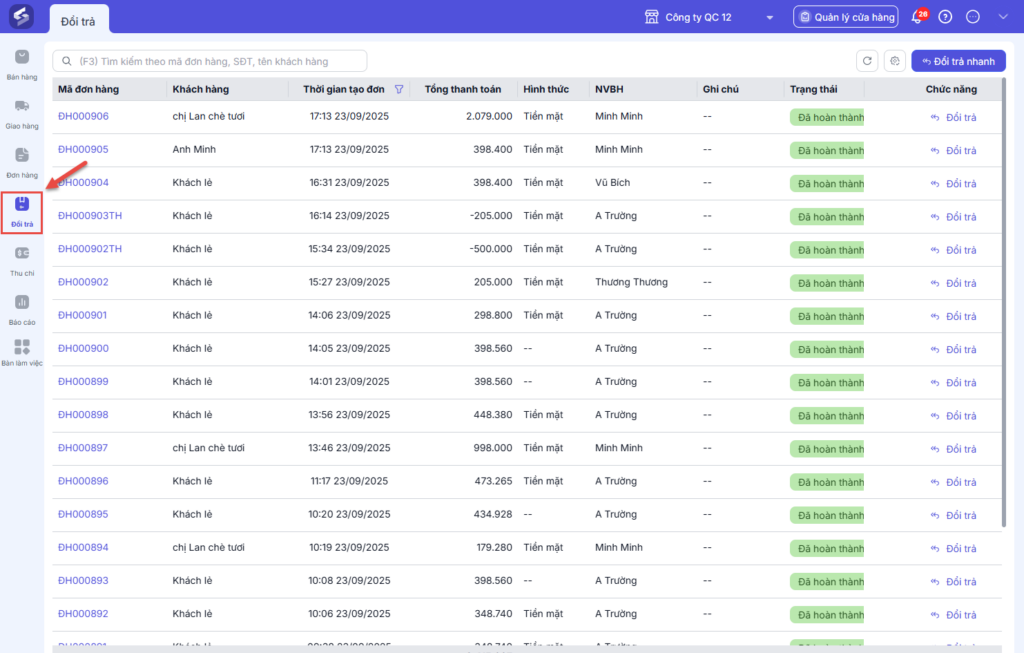
Task: Open the Bàn làm việc workspace icon
Action: tap(21, 353)
